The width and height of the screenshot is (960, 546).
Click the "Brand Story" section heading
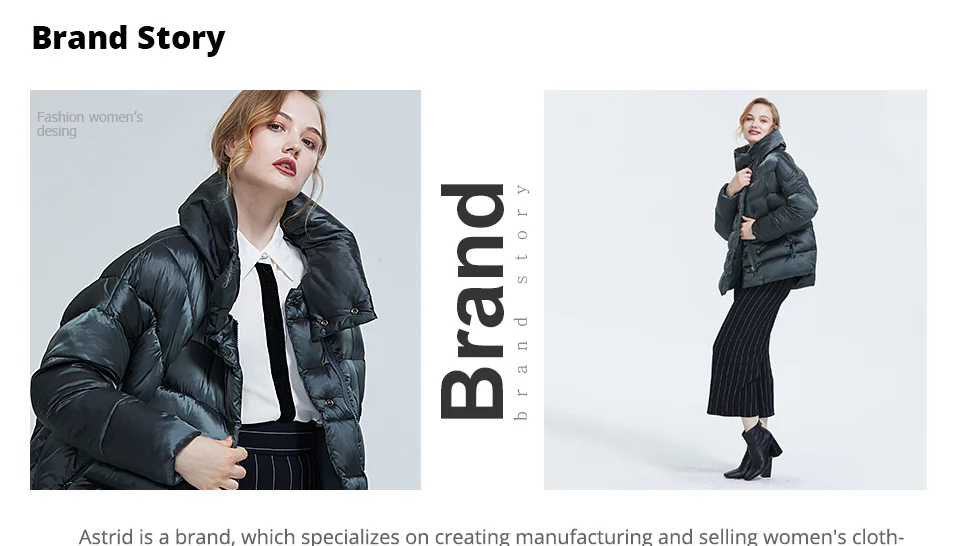(129, 38)
